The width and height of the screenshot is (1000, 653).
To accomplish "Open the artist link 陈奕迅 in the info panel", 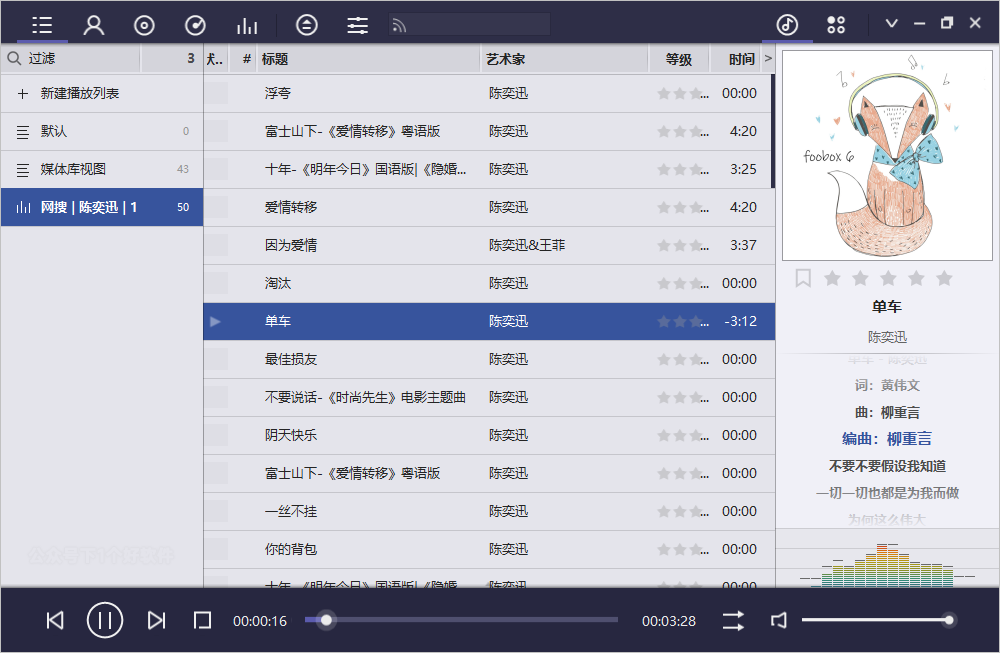I will point(886,337).
